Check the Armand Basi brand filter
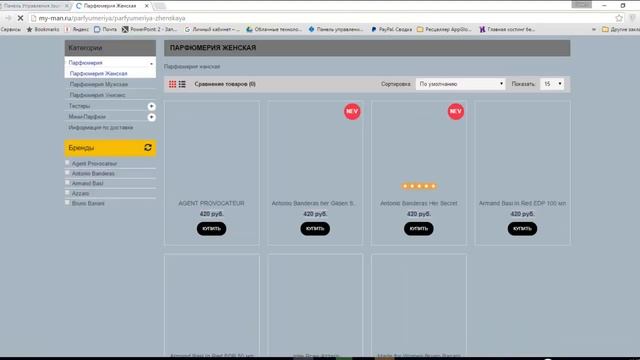 click(67, 182)
